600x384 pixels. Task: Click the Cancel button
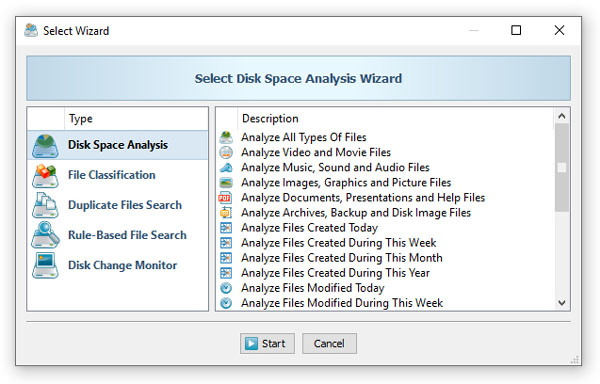point(329,343)
